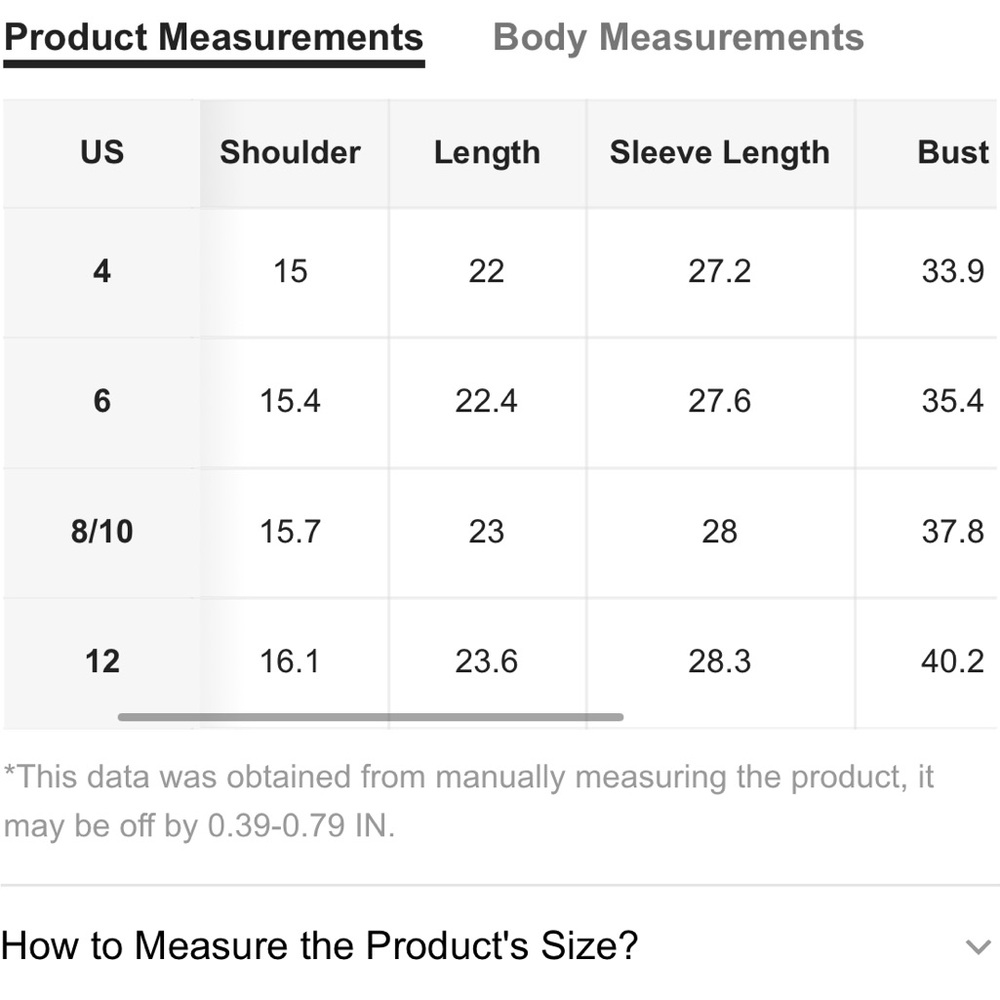Click the Sleeve Length column header
Image resolution: width=1000 pixels, height=1000 pixels.
coord(719,153)
